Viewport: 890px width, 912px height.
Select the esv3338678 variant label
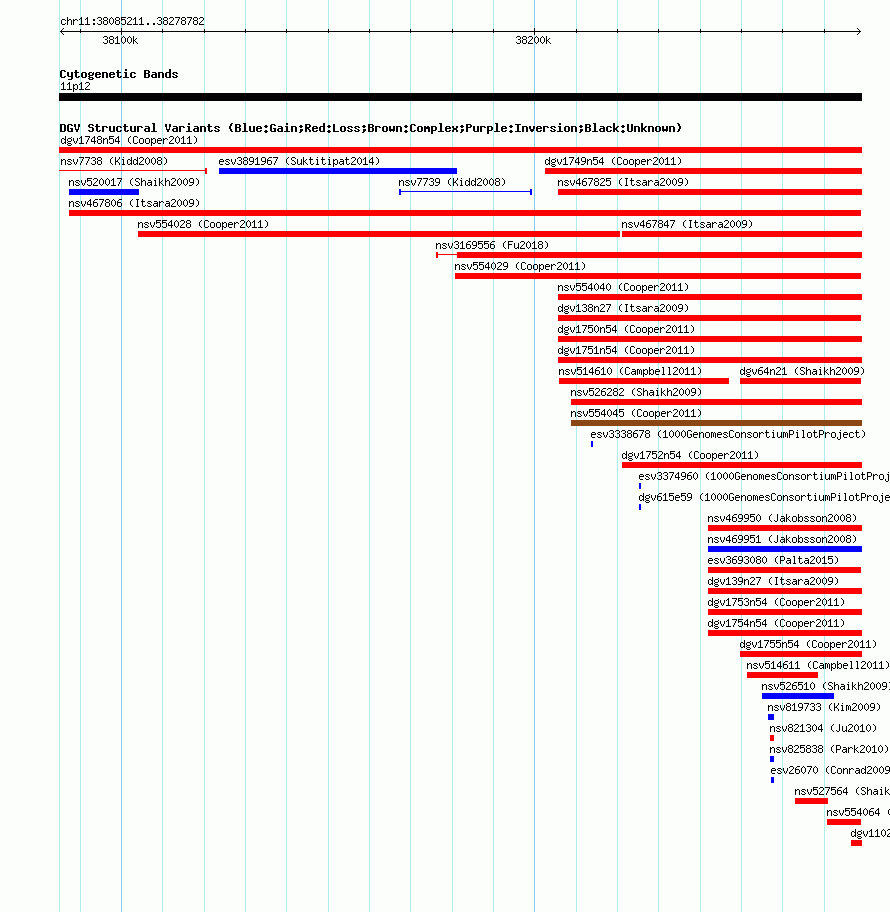click(728, 434)
